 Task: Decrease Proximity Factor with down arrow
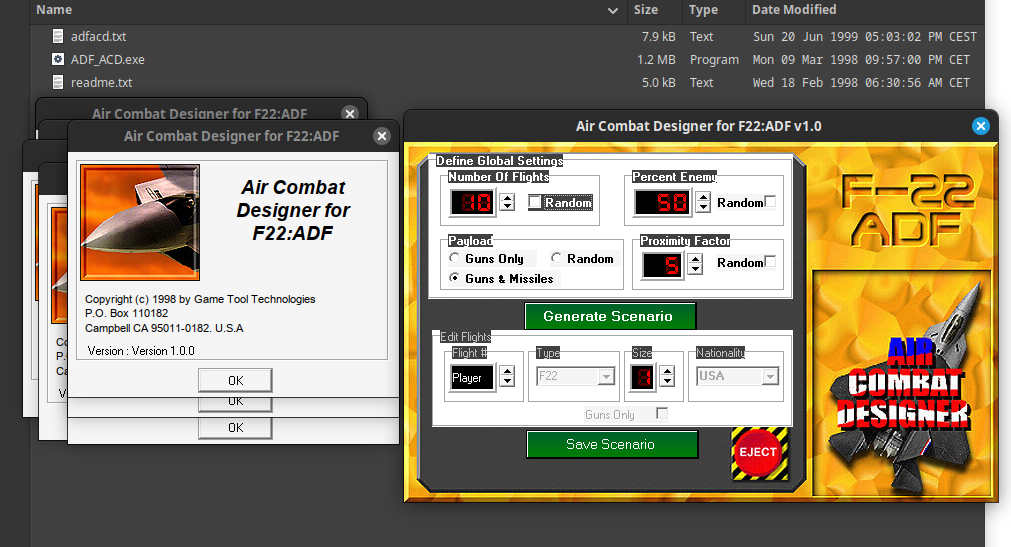click(695, 269)
